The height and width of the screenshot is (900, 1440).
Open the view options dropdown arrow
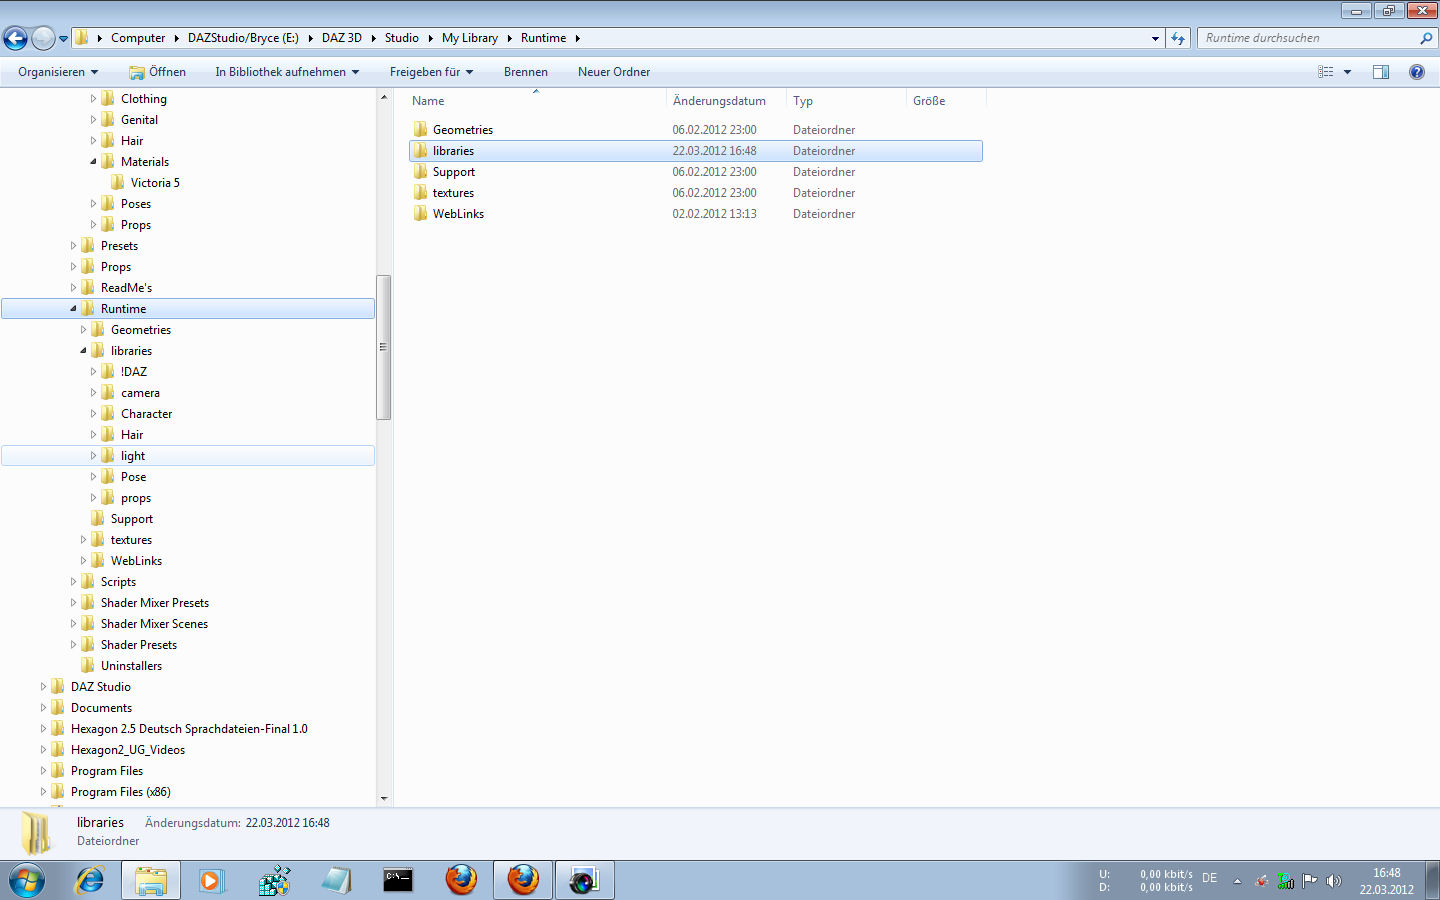[x=1347, y=72]
